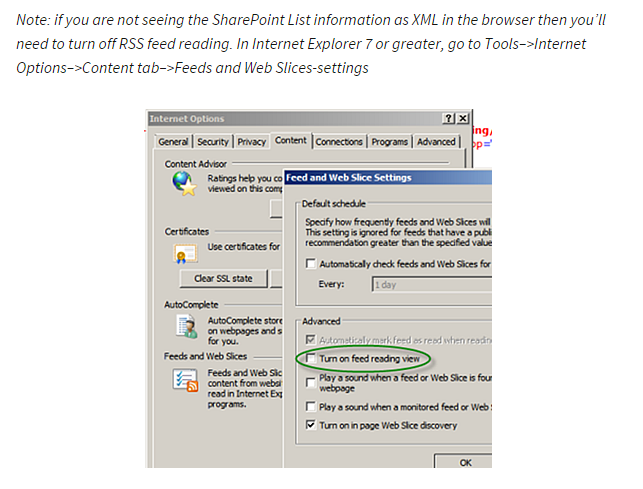
Task: Click the Certificates section heading
Action: [187, 232]
